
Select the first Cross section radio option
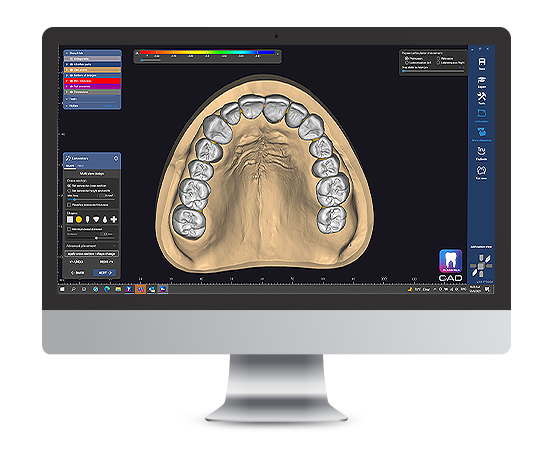[69, 186]
